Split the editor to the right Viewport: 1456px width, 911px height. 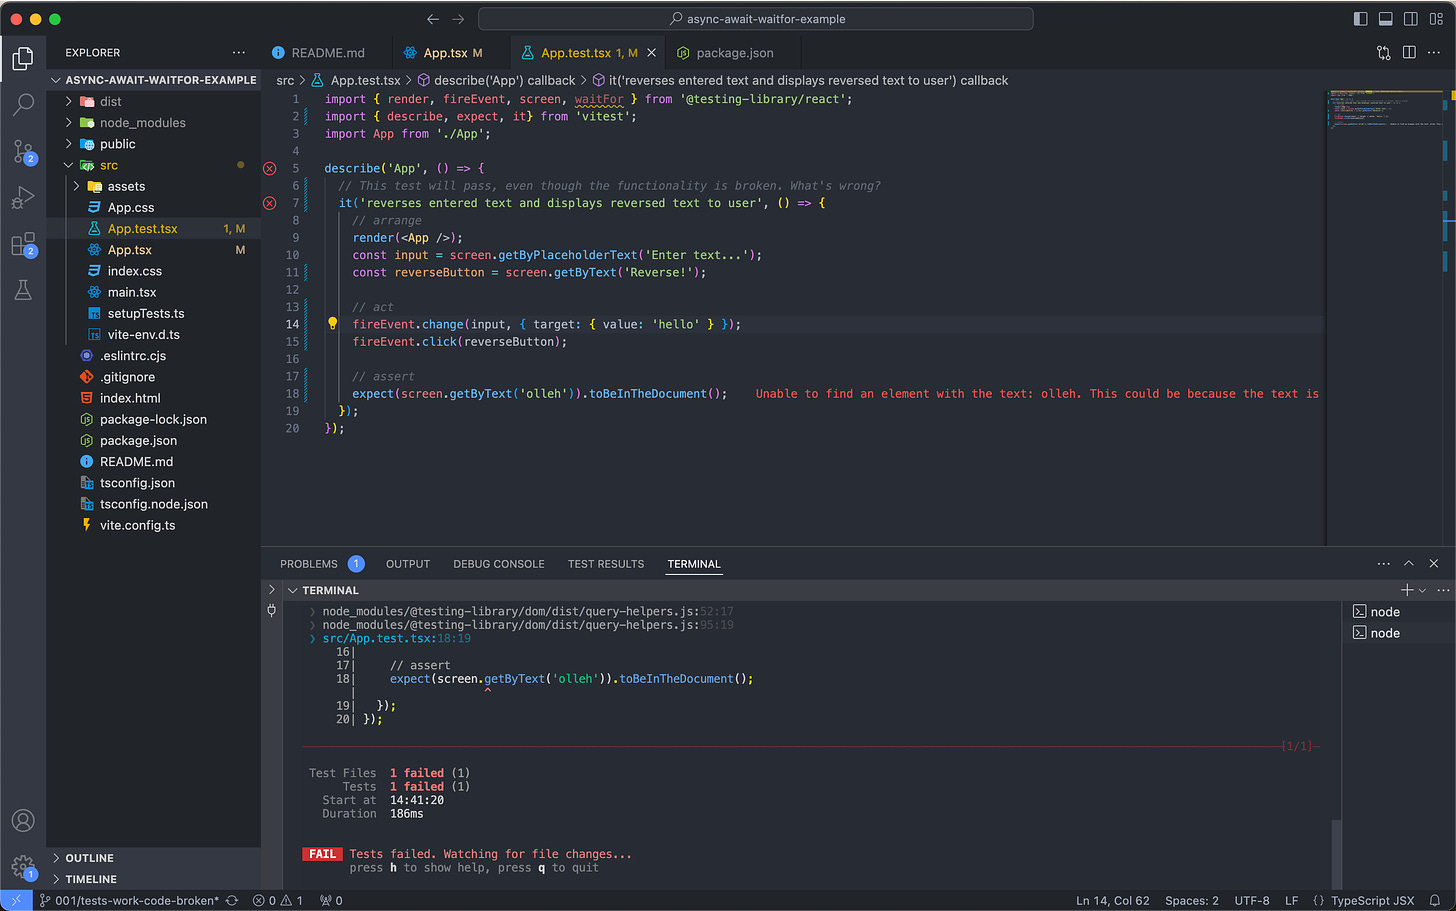coord(1409,53)
